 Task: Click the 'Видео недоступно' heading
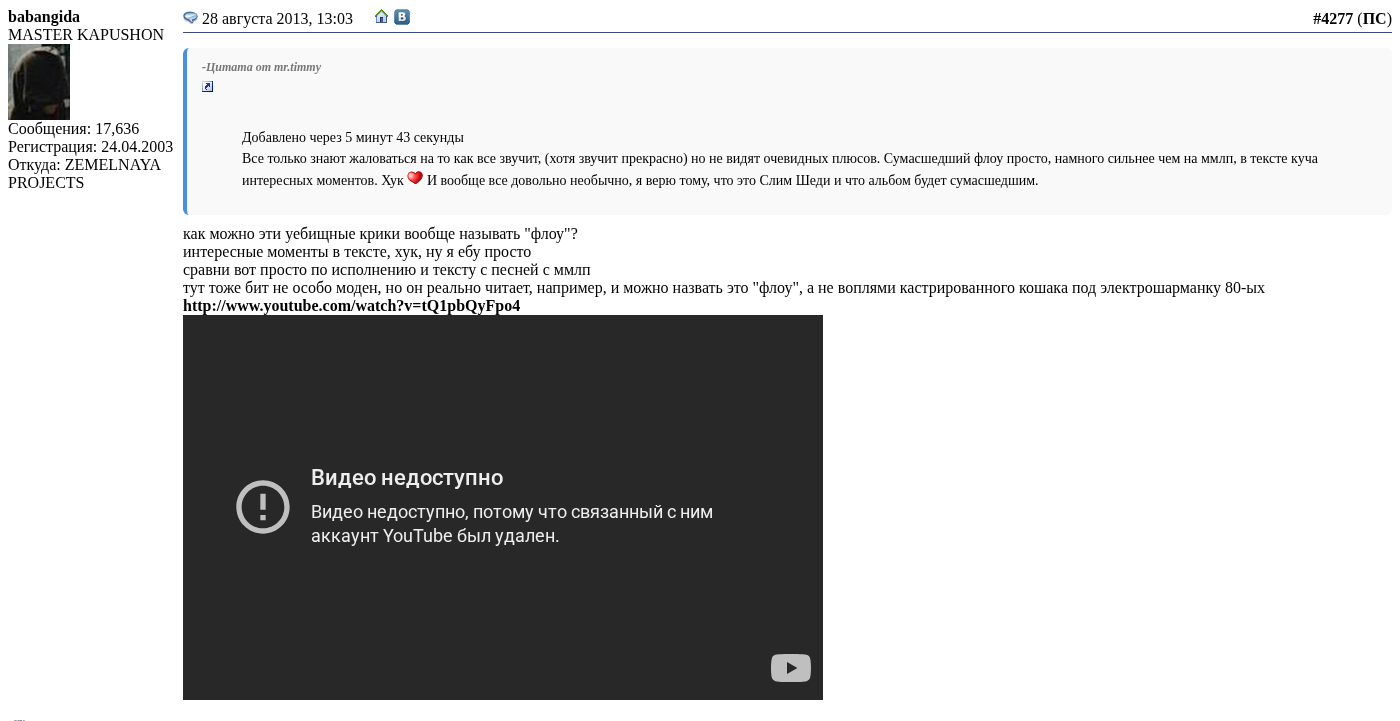[x=407, y=478]
